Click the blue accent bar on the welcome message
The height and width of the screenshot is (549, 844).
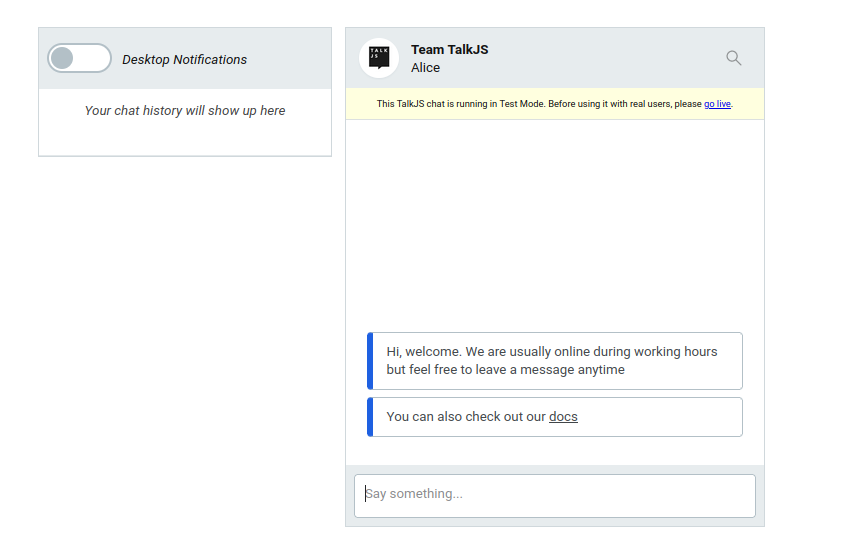pyautogui.click(x=370, y=361)
